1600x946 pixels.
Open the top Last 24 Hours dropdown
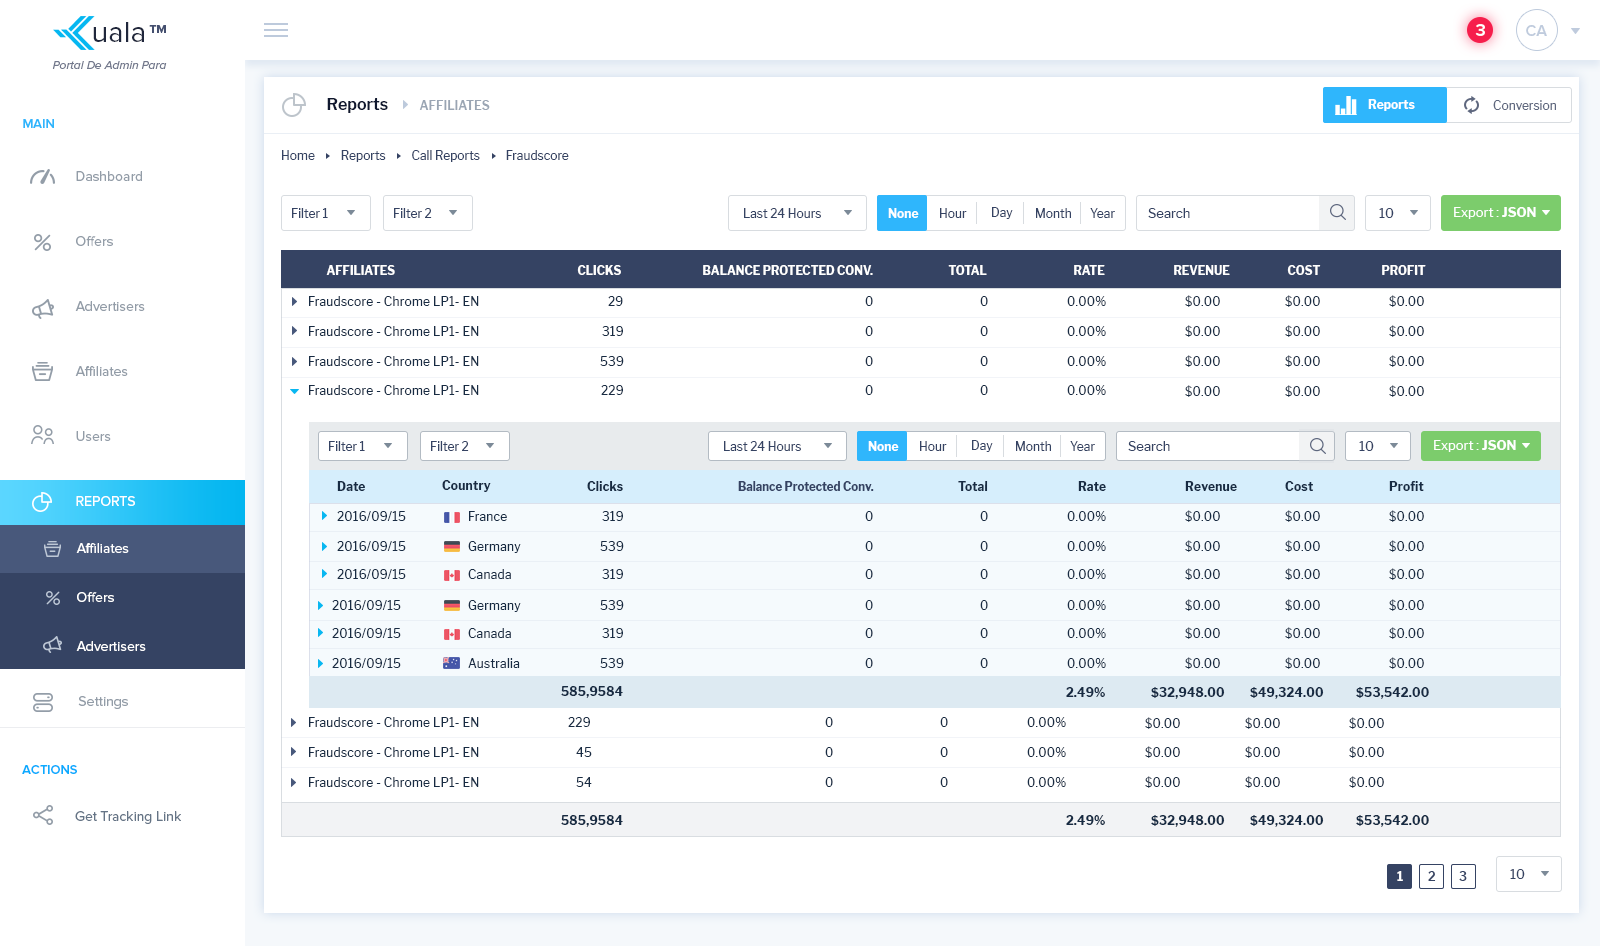point(796,213)
